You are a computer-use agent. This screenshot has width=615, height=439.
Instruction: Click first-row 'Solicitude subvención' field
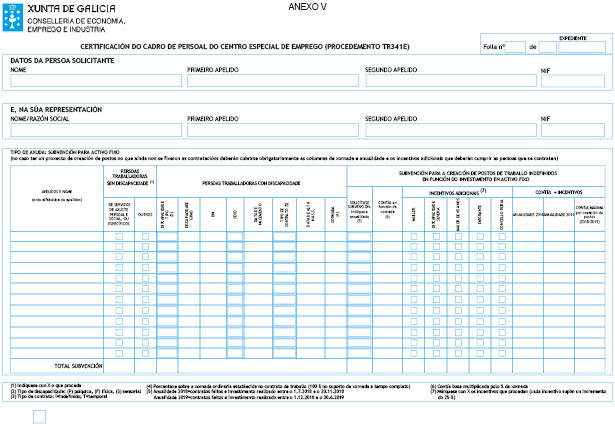click(359, 237)
